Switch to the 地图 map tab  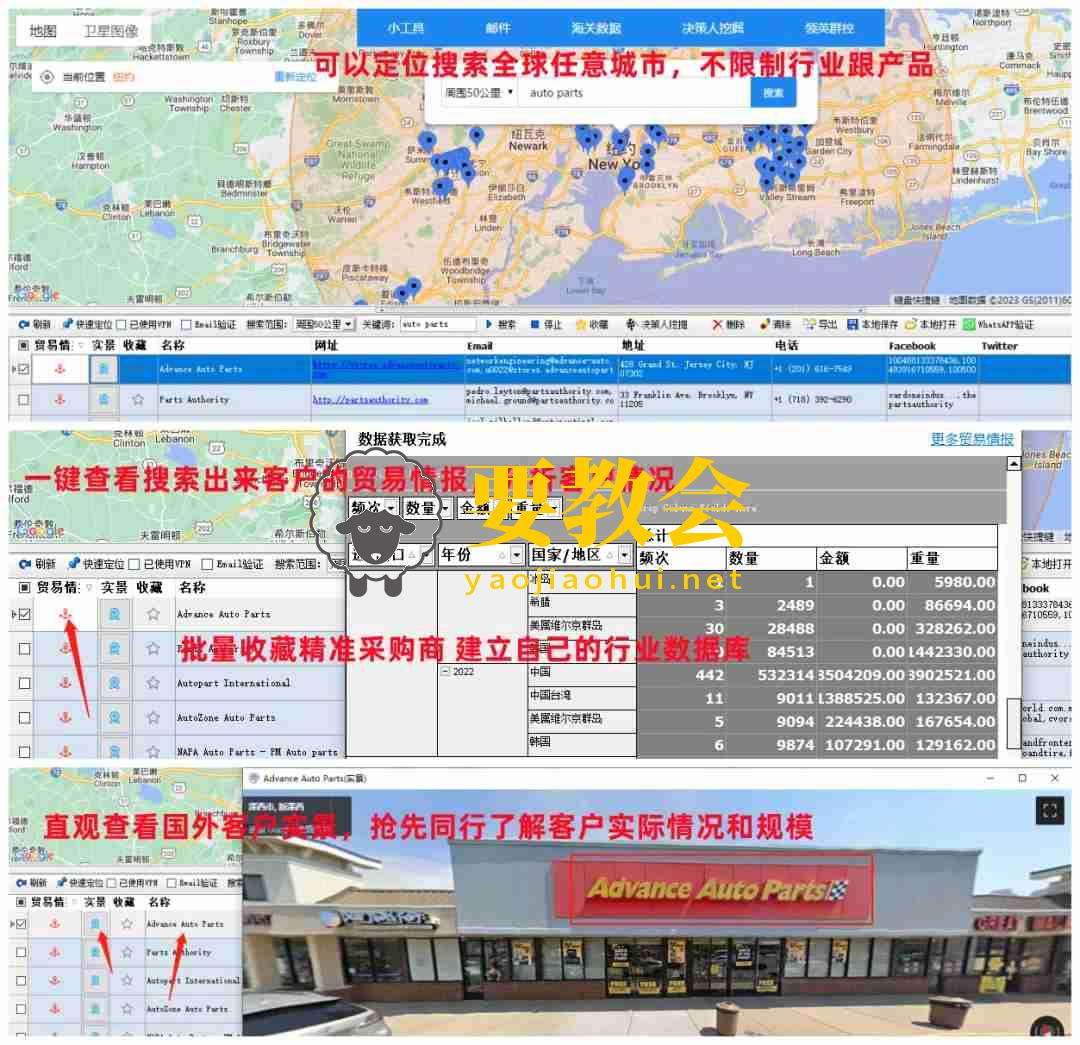click(x=43, y=31)
